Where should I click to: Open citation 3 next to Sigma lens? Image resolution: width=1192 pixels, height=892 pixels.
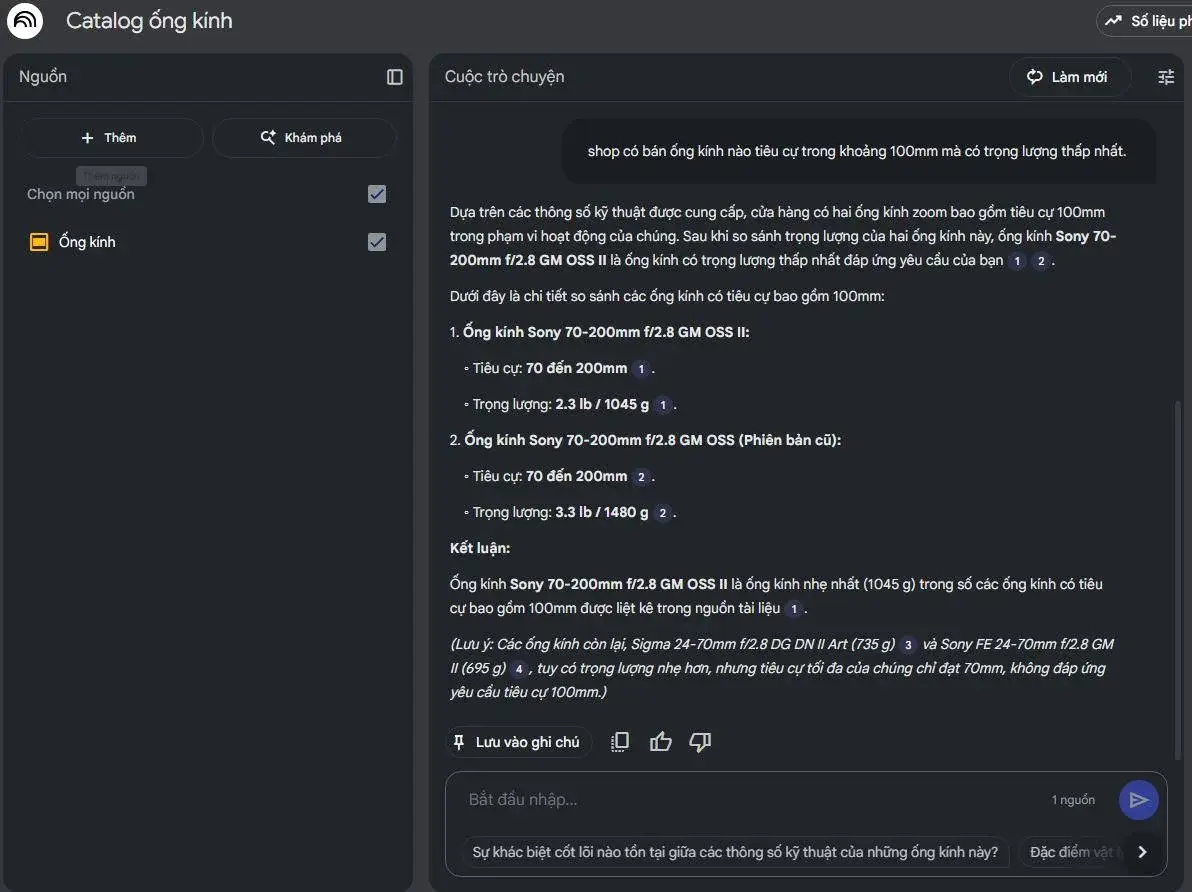tap(908, 645)
